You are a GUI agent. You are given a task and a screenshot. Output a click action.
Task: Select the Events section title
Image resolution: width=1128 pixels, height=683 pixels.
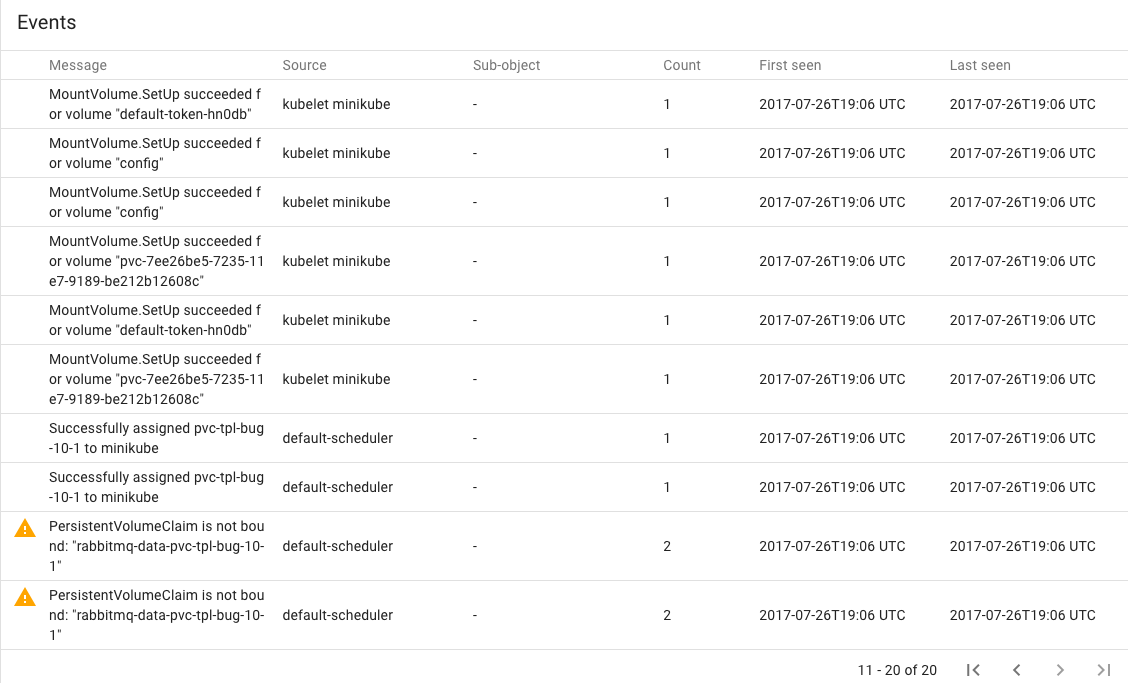tap(47, 22)
